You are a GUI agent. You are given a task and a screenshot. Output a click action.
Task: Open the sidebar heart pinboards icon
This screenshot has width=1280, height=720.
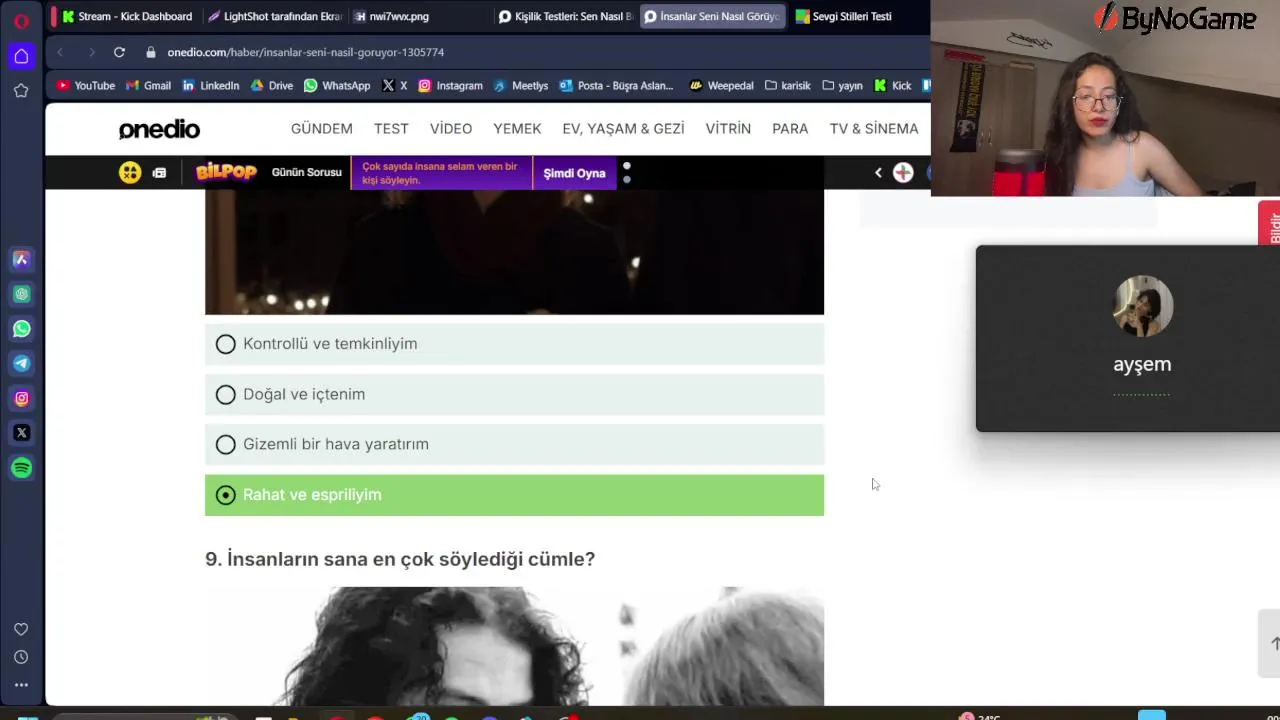click(x=21, y=629)
